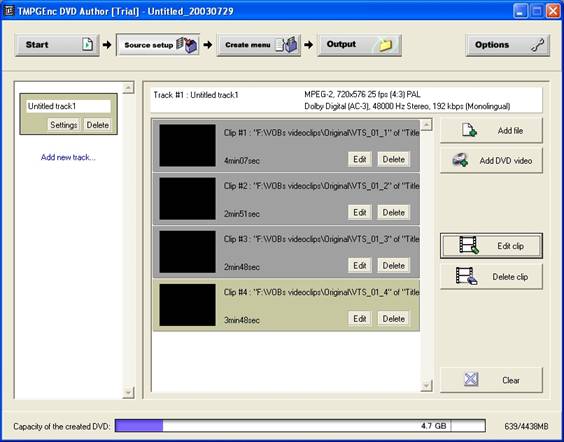Click the Add DVD video disc icon
564x442 pixels.
460,160
